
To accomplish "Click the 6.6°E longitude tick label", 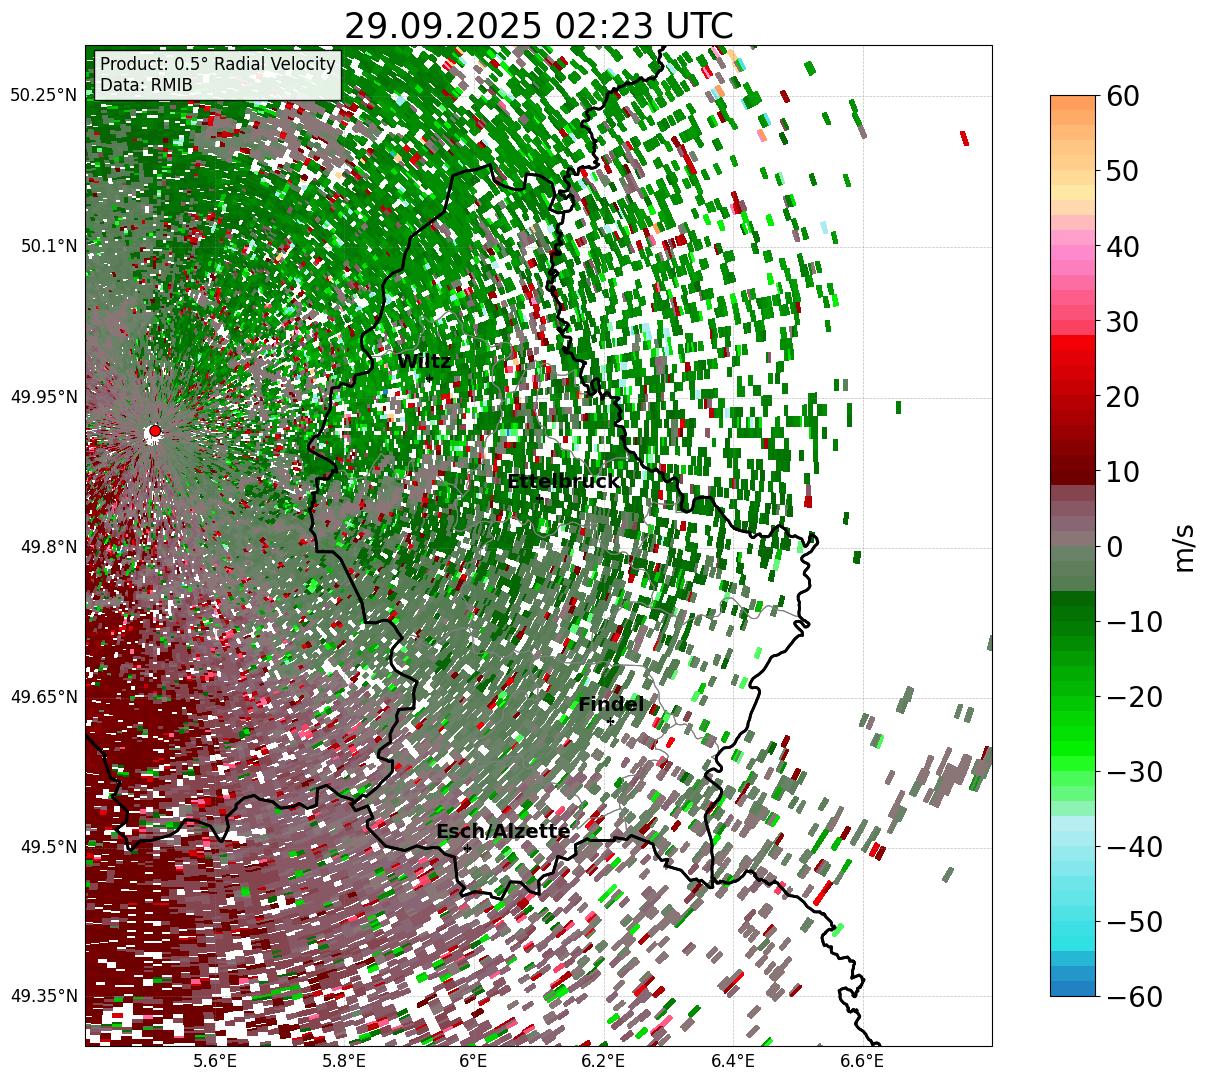I will click(862, 1060).
